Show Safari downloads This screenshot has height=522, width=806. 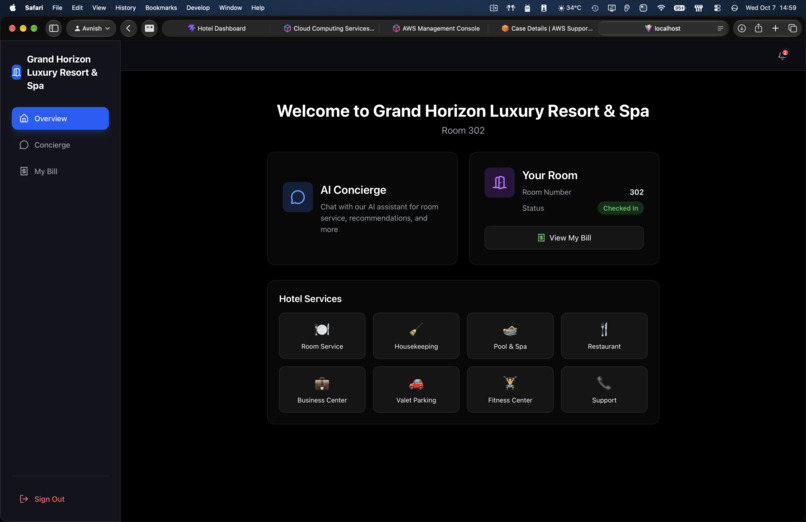click(741, 28)
